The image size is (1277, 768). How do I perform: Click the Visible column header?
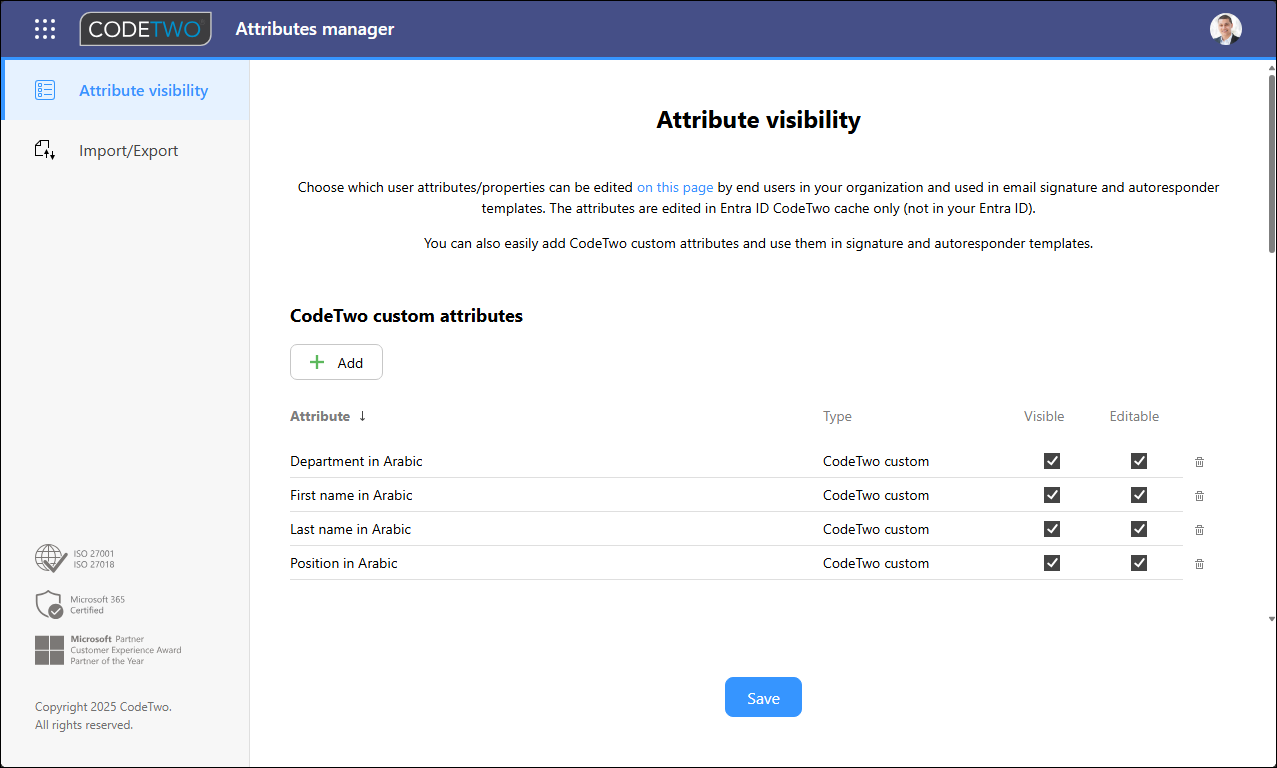click(x=1044, y=416)
